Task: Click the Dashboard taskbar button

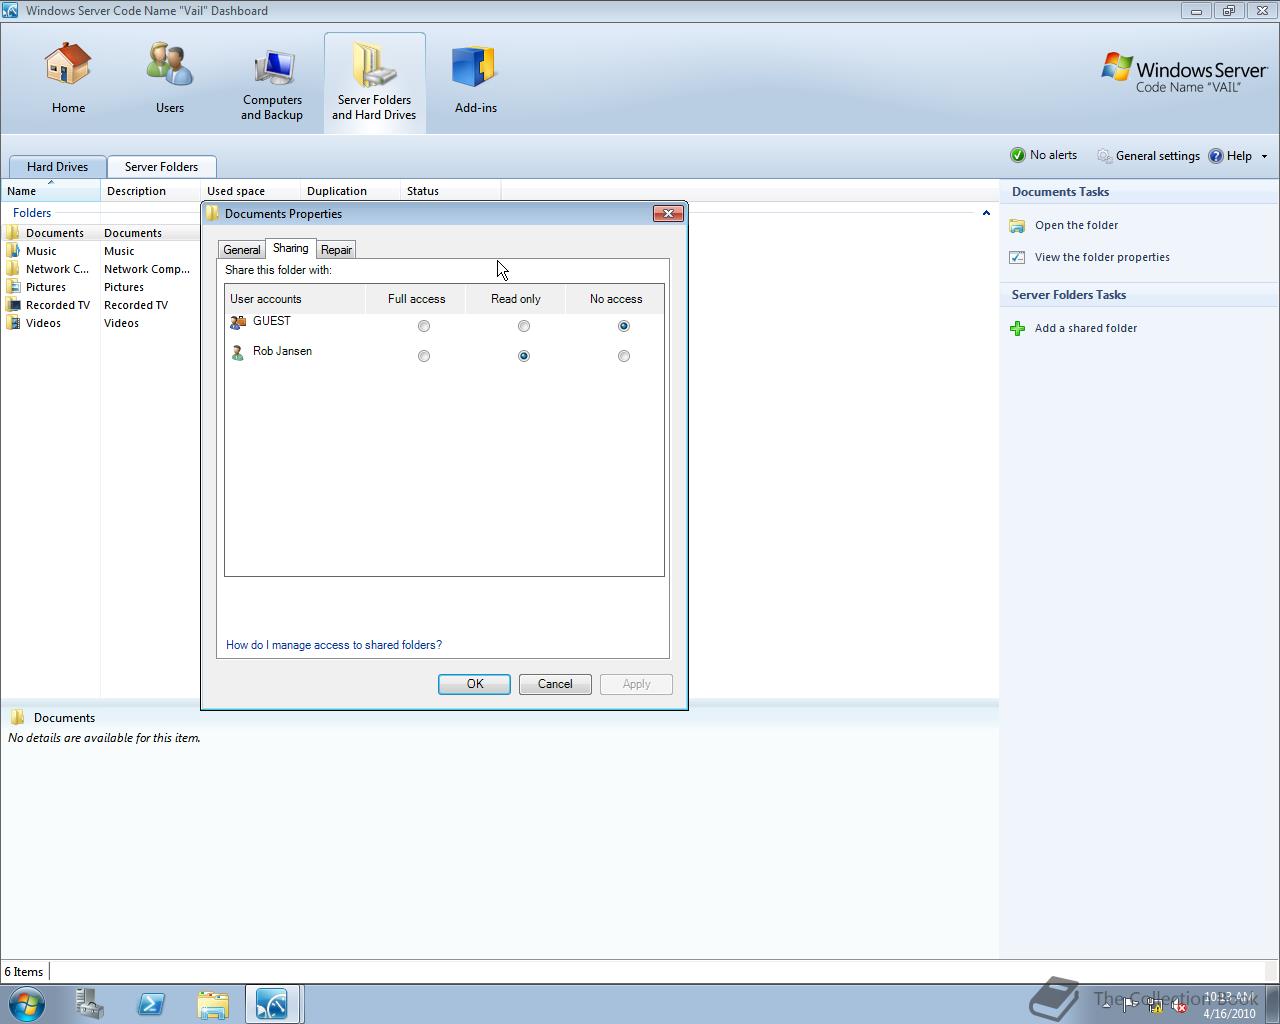Action: 272,1004
